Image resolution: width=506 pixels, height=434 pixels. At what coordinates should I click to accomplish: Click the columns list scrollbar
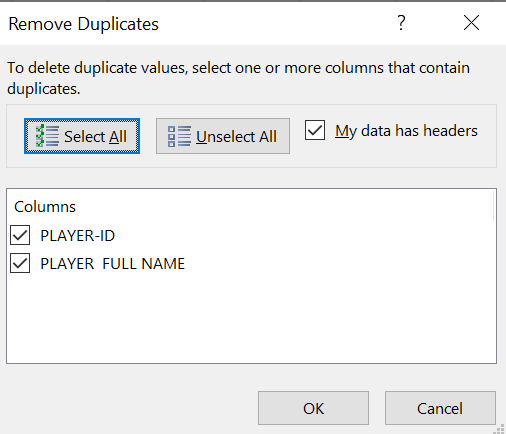(494, 205)
